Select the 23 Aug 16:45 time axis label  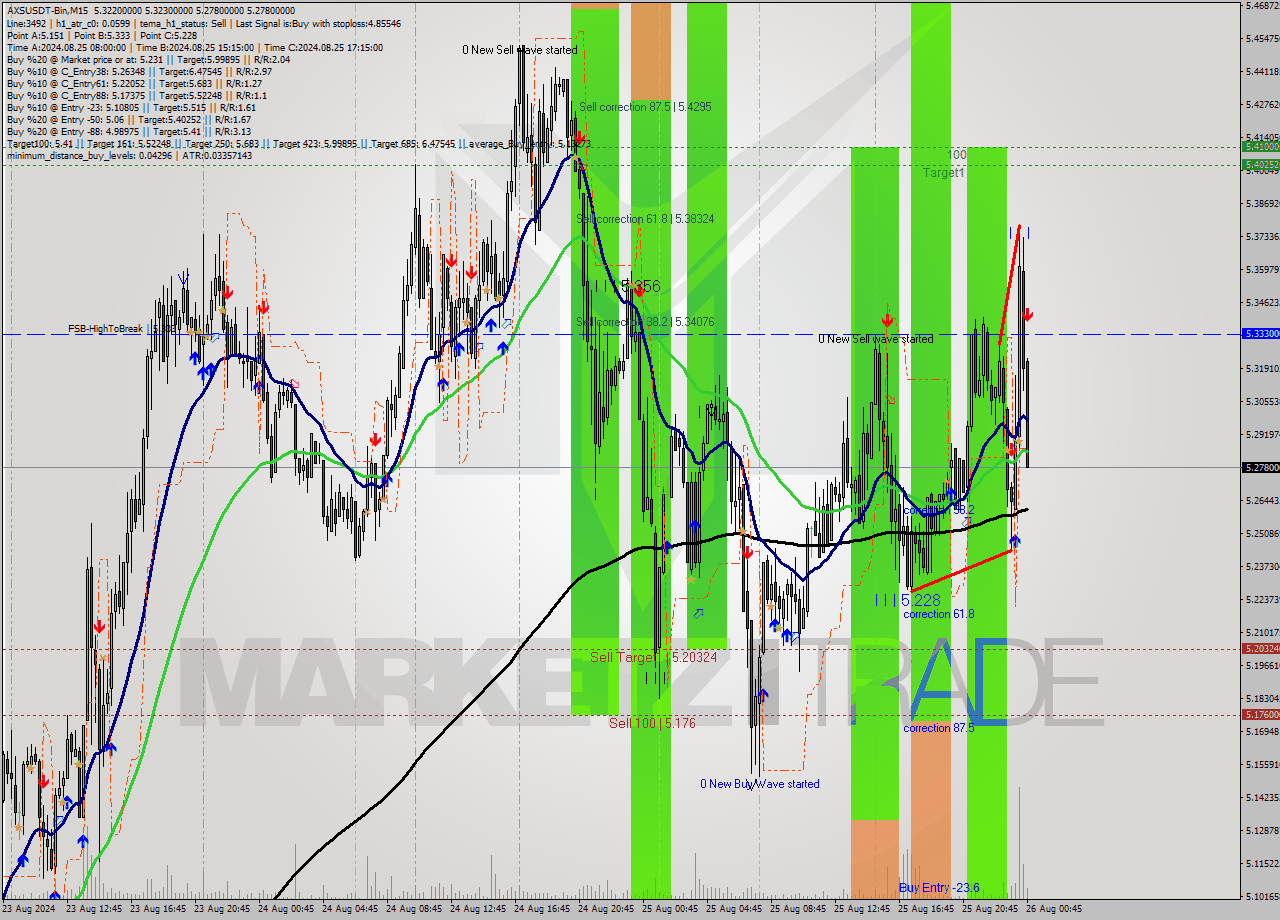coord(157,909)
